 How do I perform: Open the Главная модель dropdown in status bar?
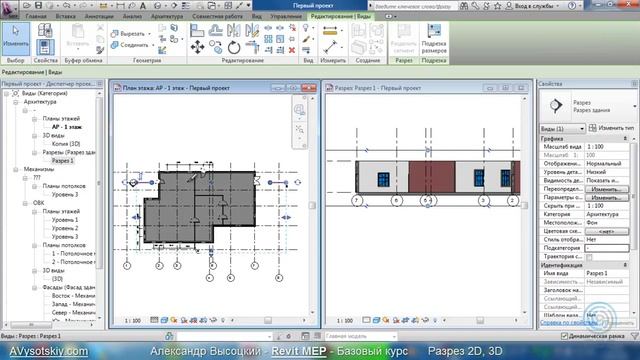pyautogui.click(x=361, y=336)
